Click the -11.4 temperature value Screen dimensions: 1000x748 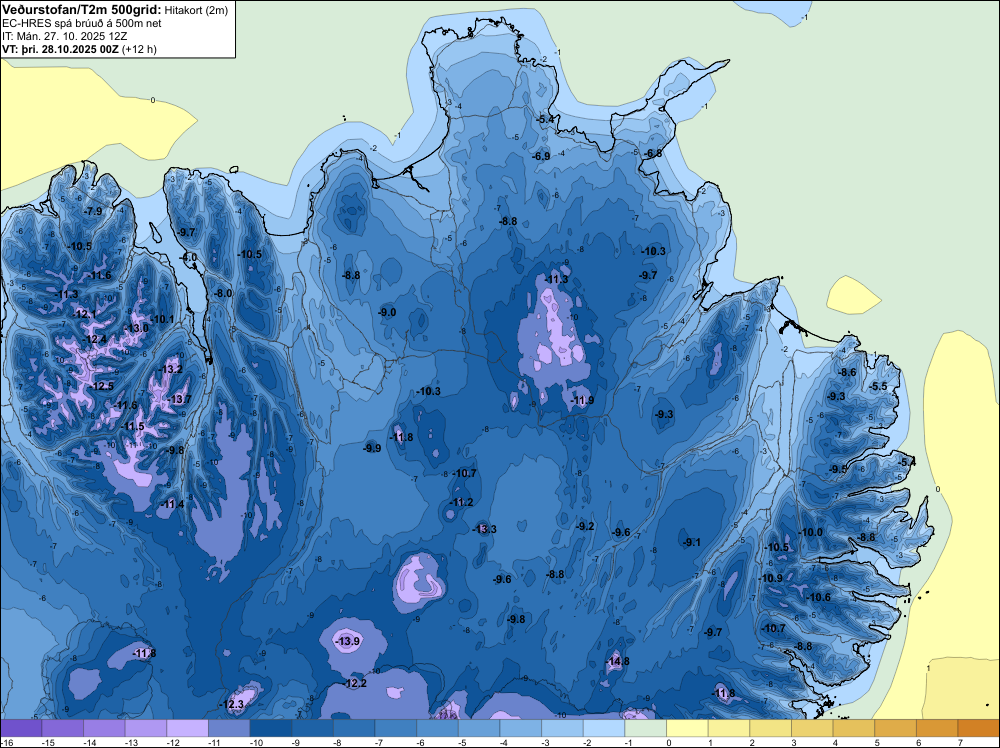(x=172, y=504)
